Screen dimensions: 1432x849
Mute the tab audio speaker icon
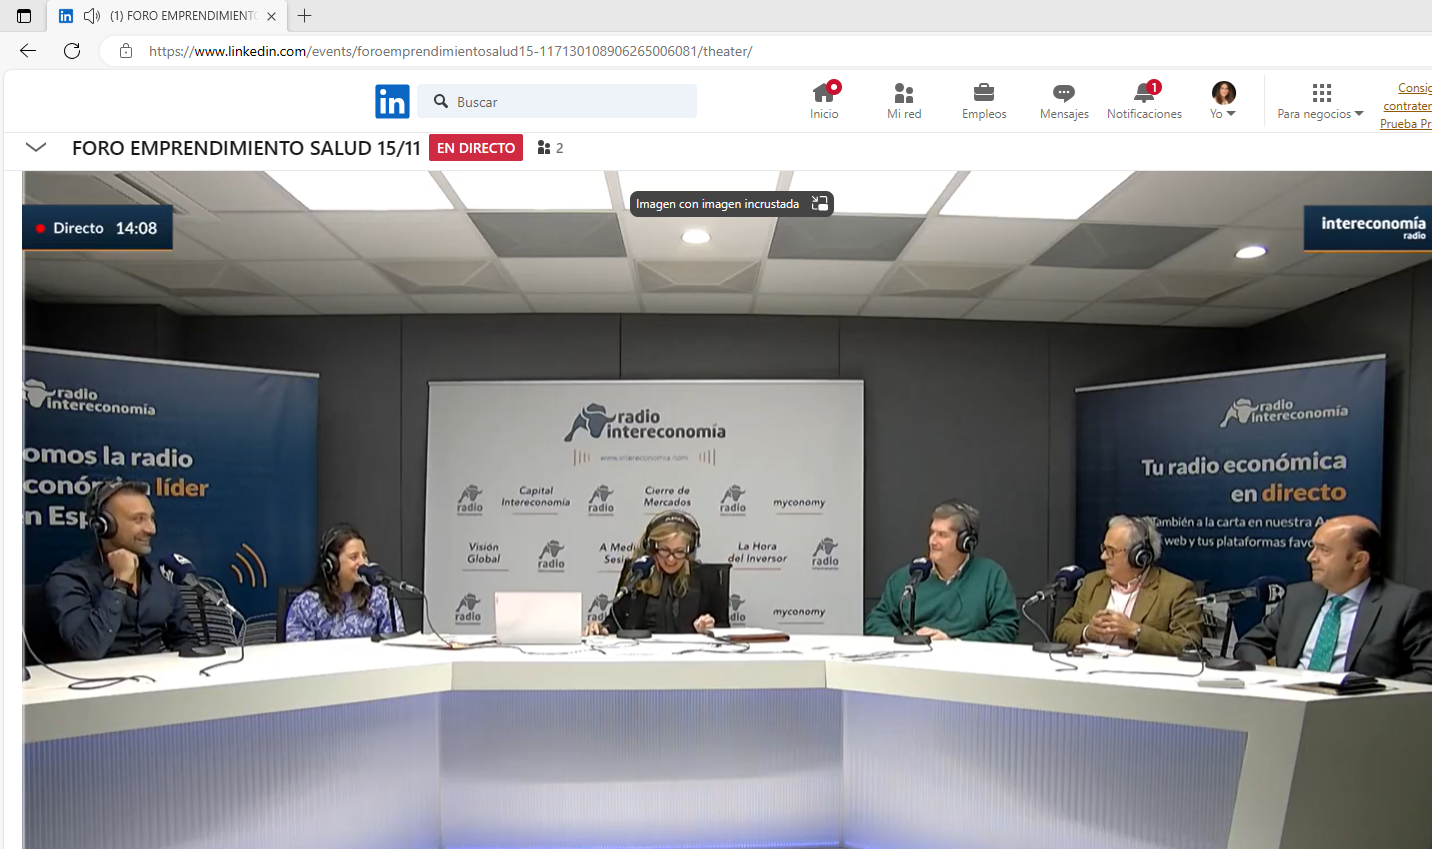tap(92, 16)
